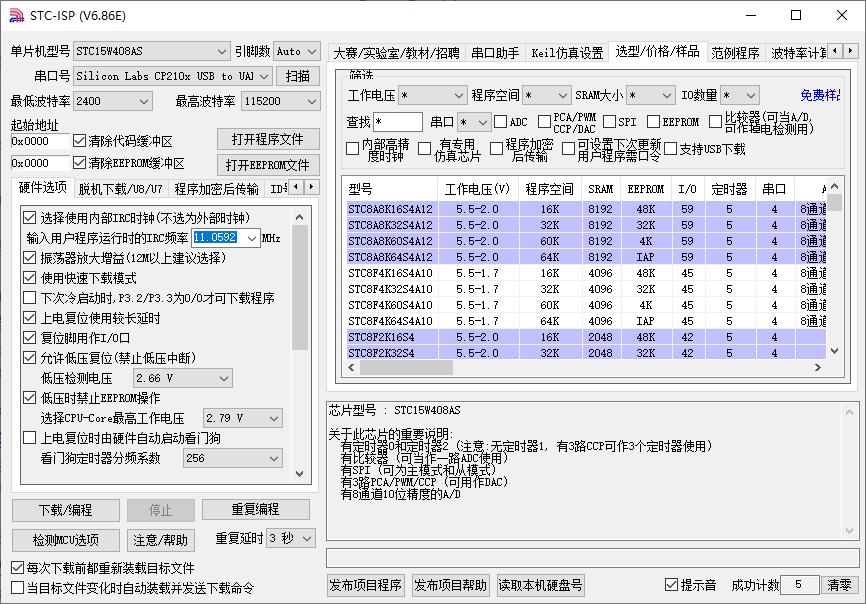
Task: Start download with the 下载/编程 button
Action: click(63, 510)
